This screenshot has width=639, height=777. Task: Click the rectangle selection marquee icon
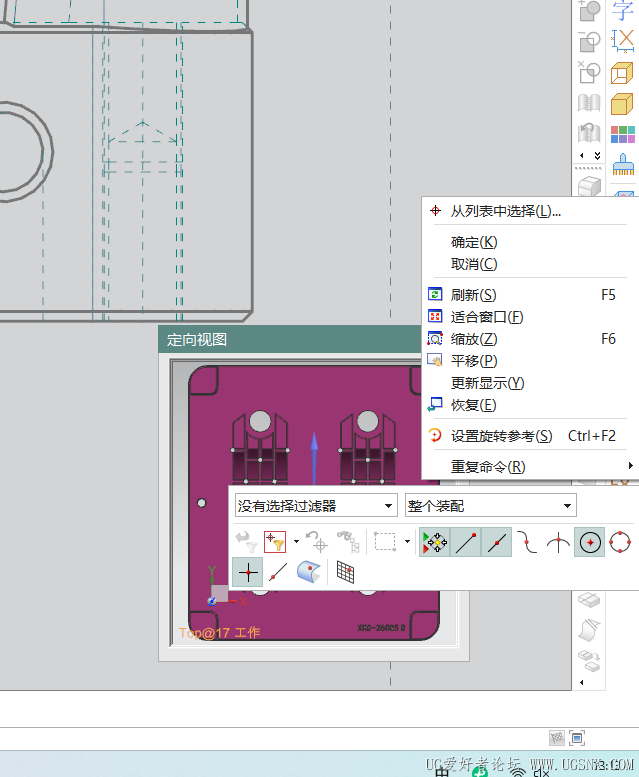click(x=385, y=542)
